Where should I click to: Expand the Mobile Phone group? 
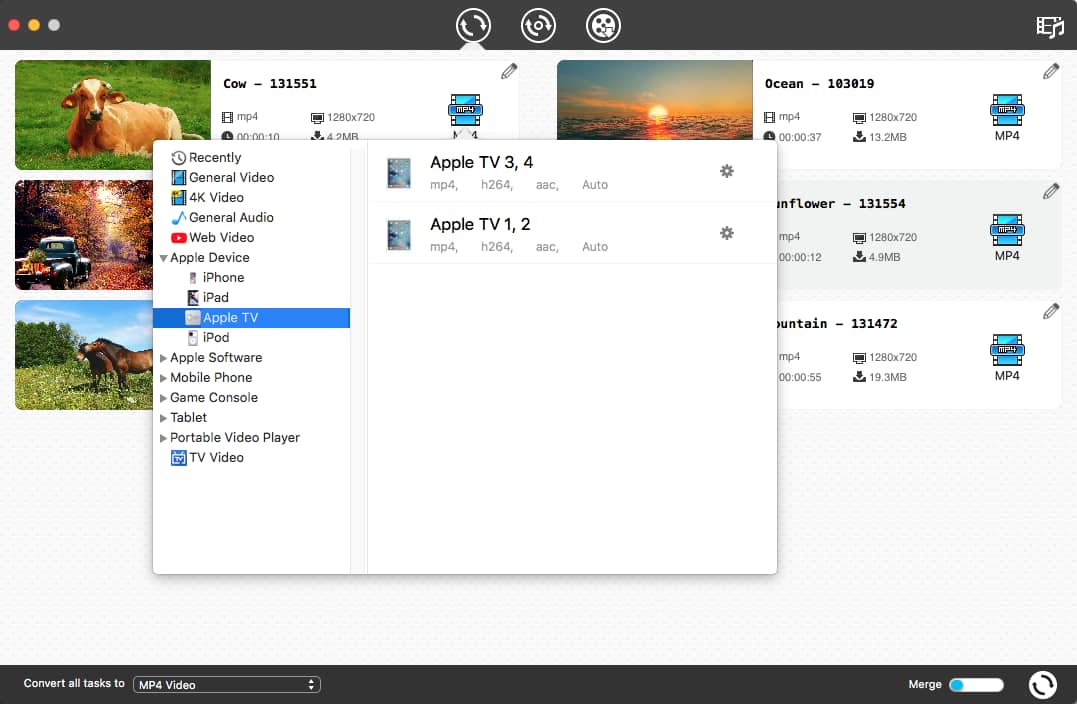[163, 378]
